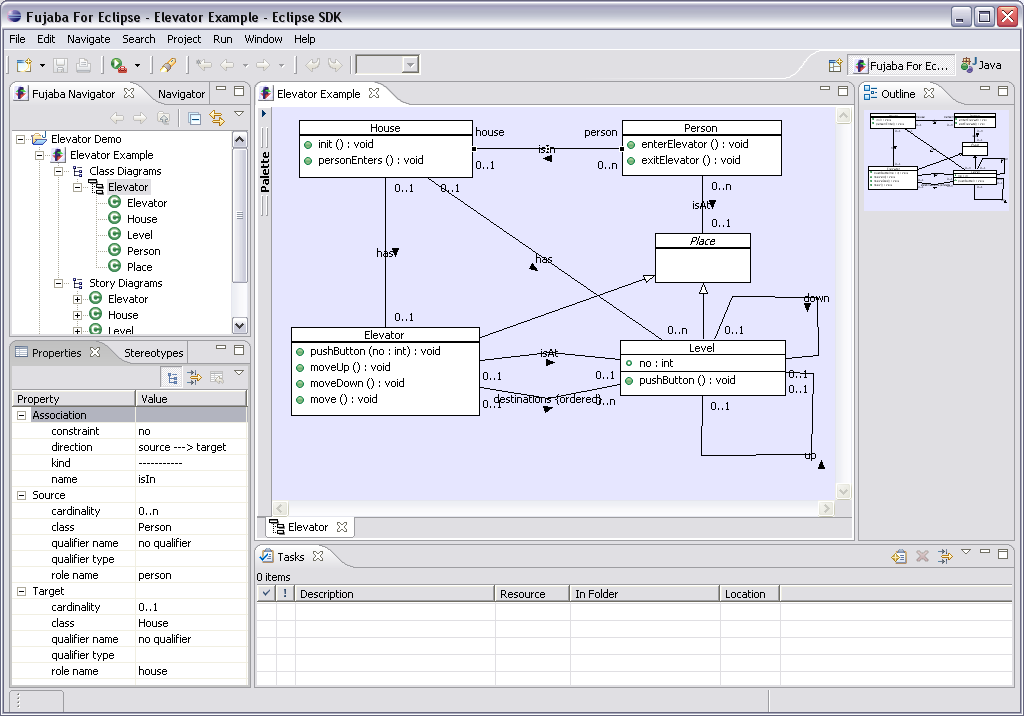Viewport: 1024px width, 716px height.
Task: Click Restore Default Value icon in Properties
Action: coord(217,377)
